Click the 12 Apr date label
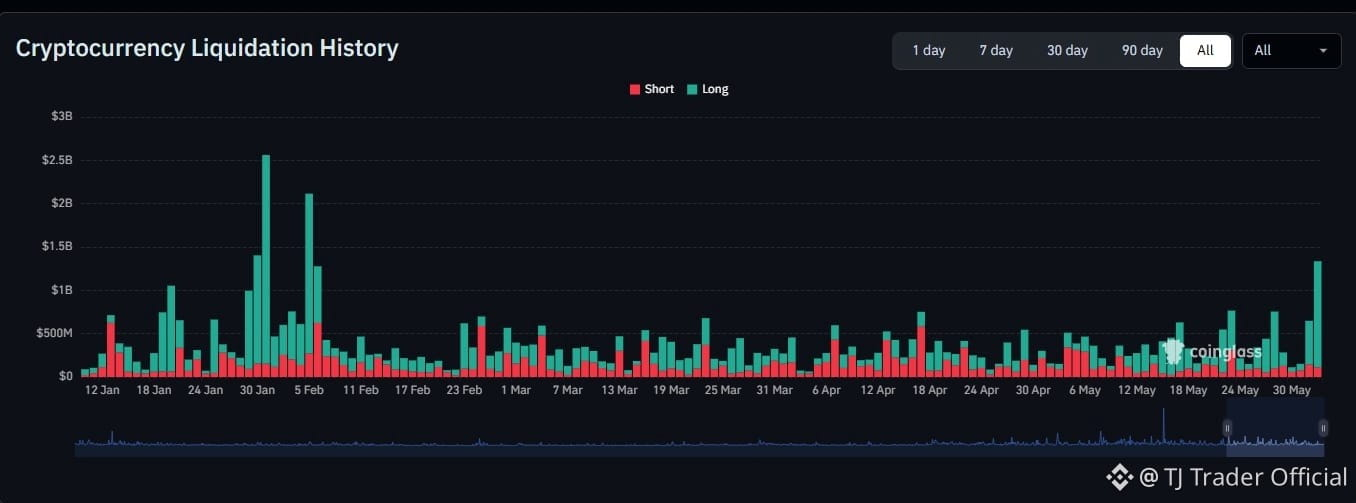Screen dimensions: 1356x503 coord(878,390)
